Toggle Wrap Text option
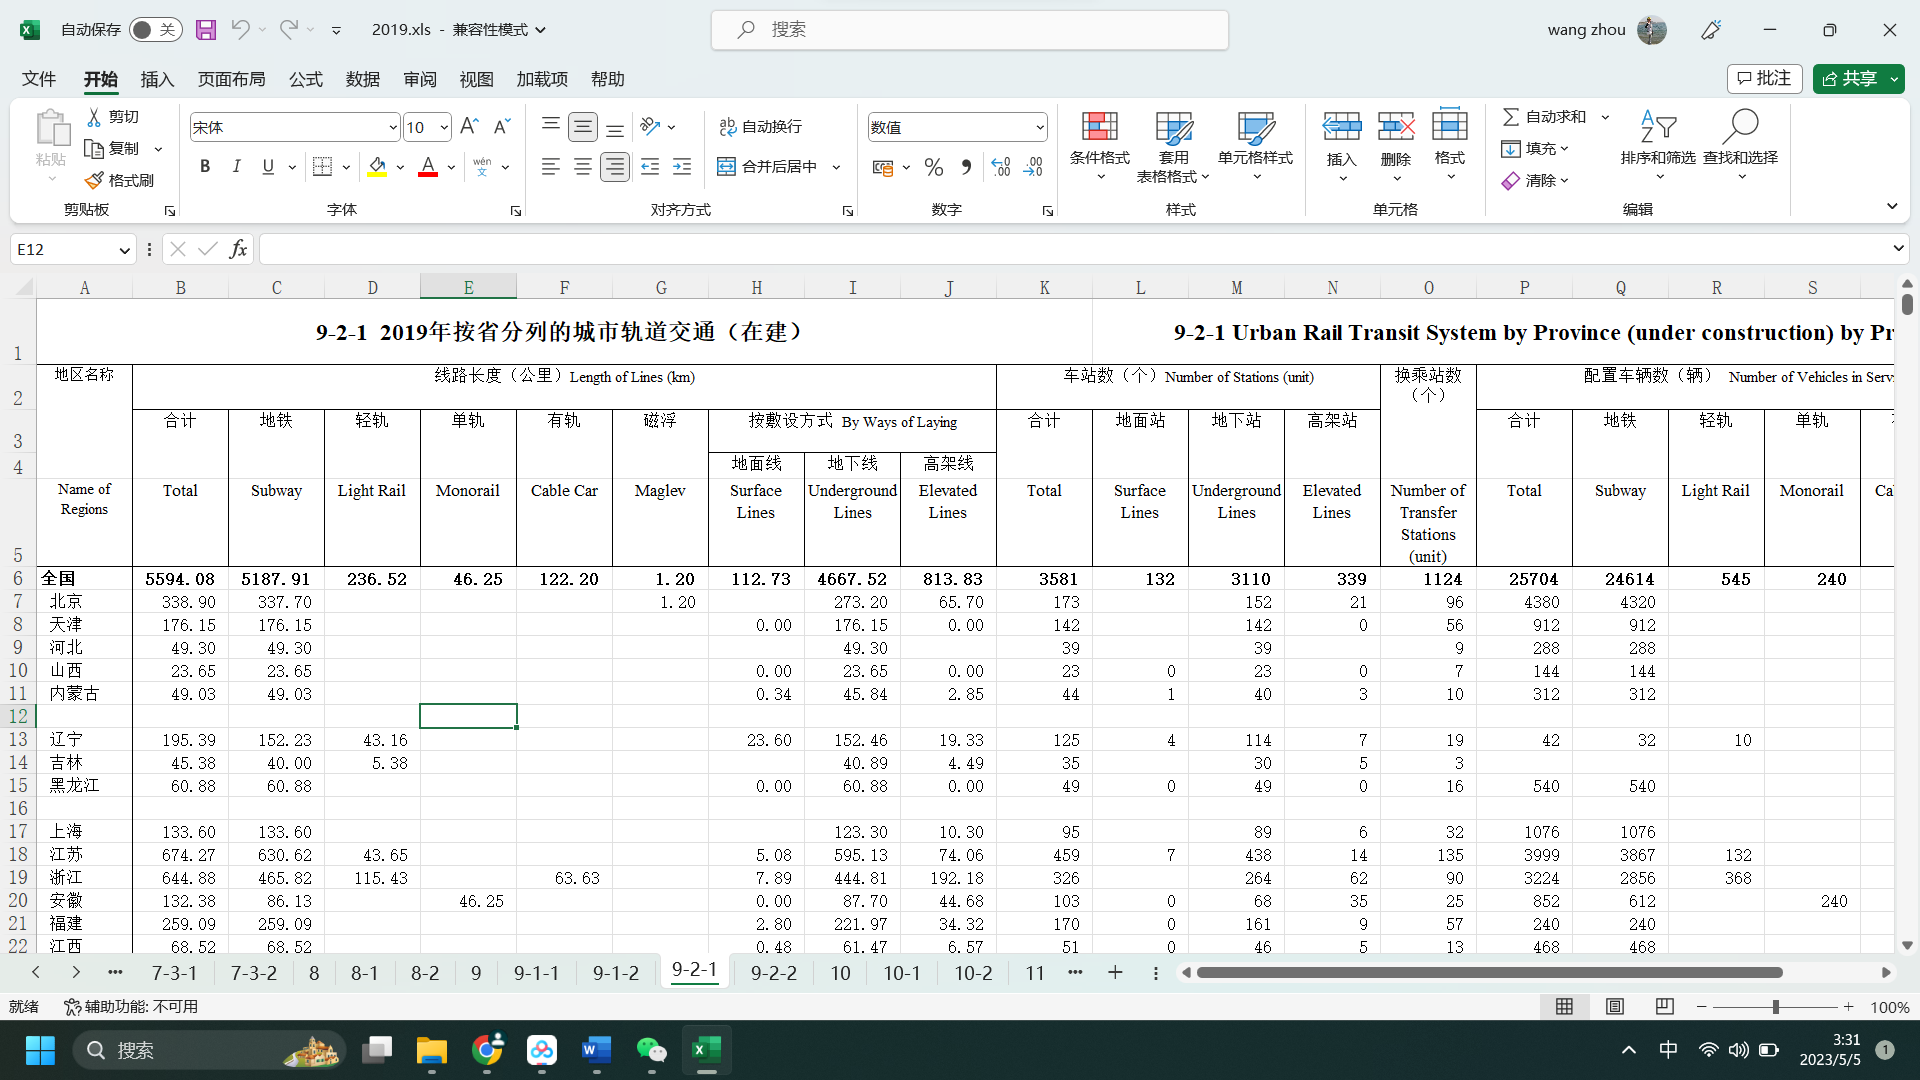1920x1080 pixels. [761, 127]
